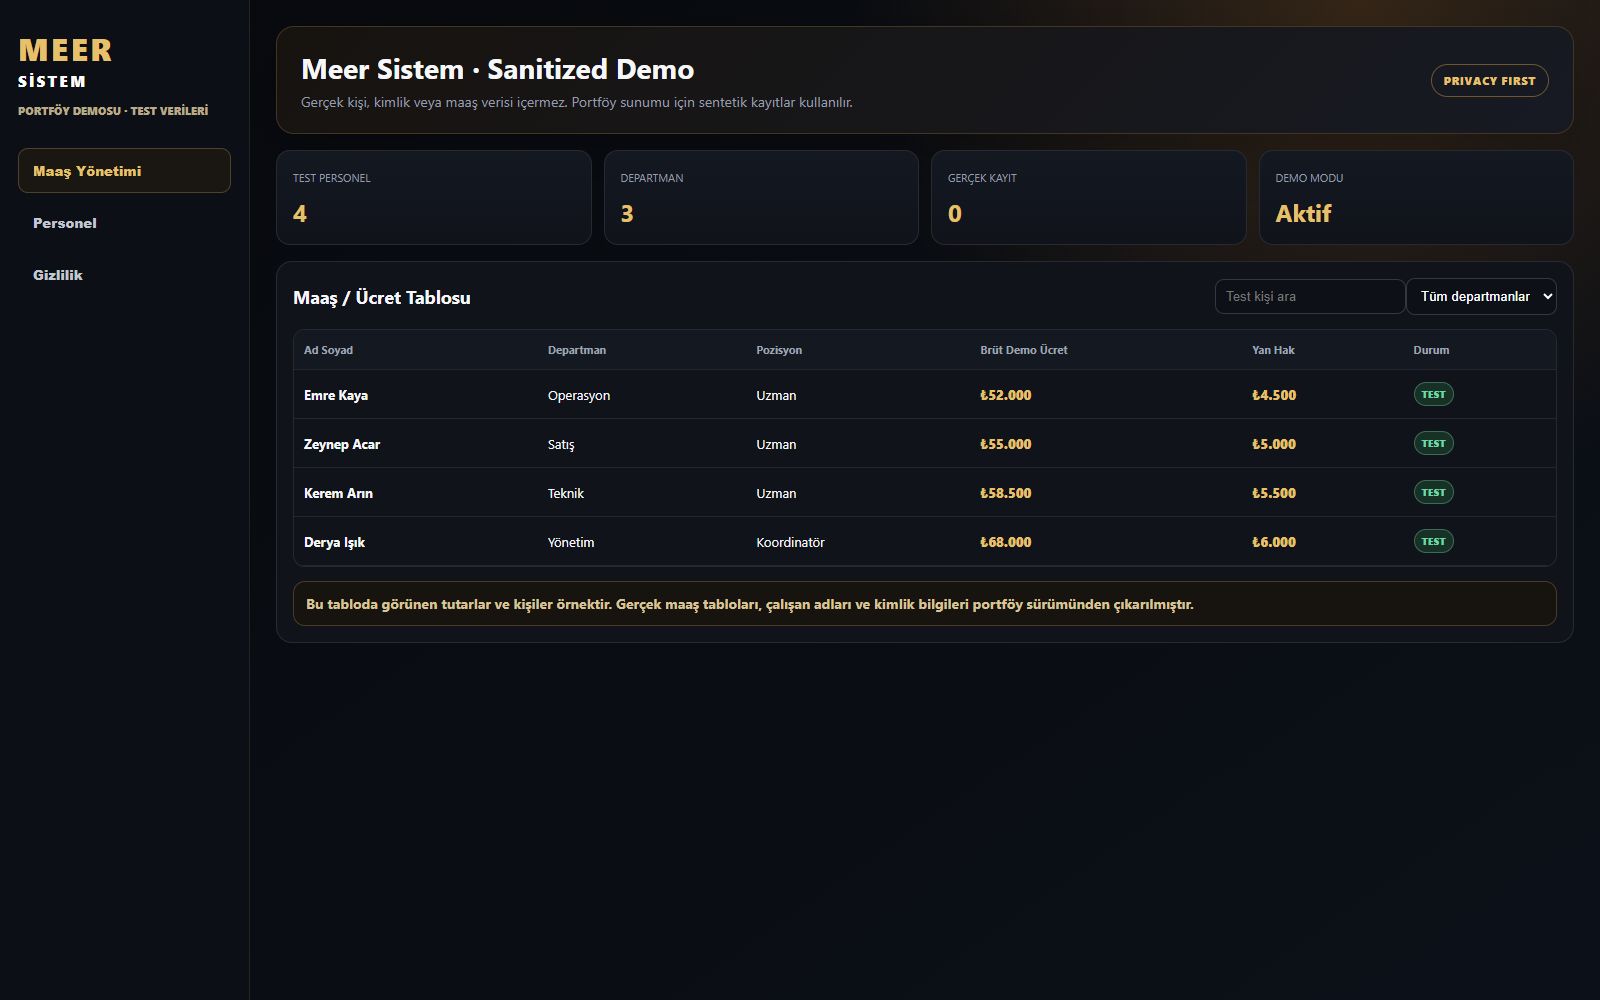Select the Departman stat card
1600x1000 pixels.
761,197
